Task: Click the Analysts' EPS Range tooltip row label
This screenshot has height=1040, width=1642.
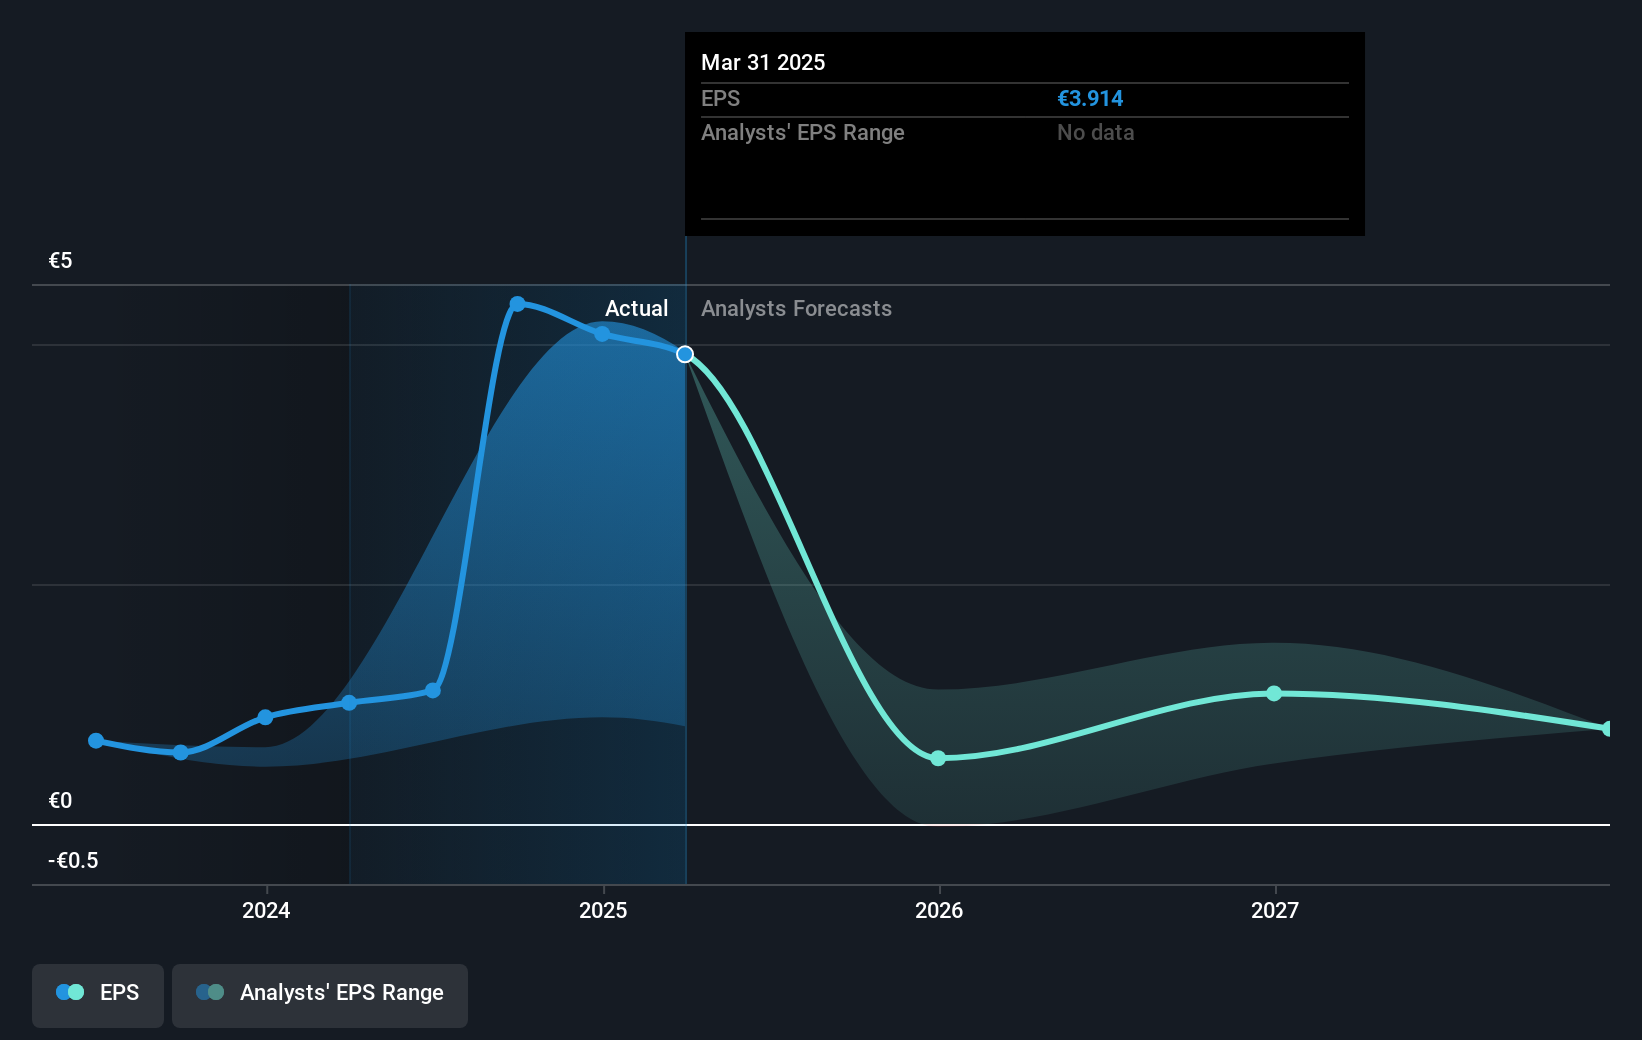Action: coord(802,132)
